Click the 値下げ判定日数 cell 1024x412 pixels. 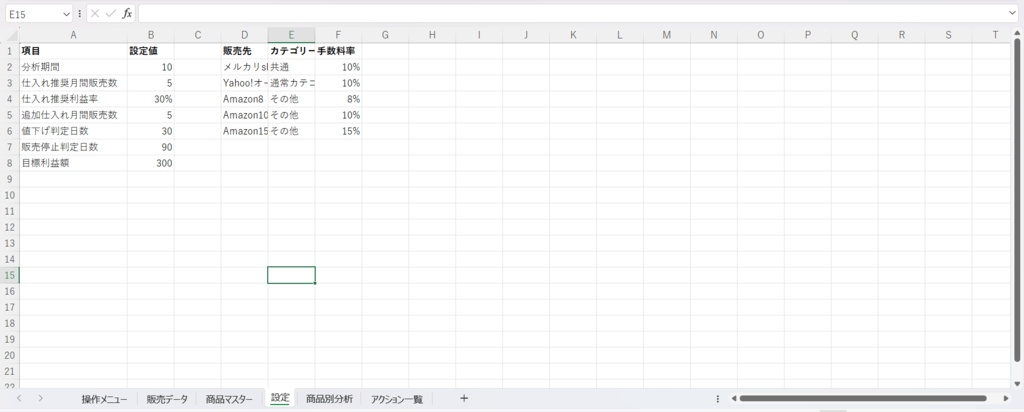(73, 131)
